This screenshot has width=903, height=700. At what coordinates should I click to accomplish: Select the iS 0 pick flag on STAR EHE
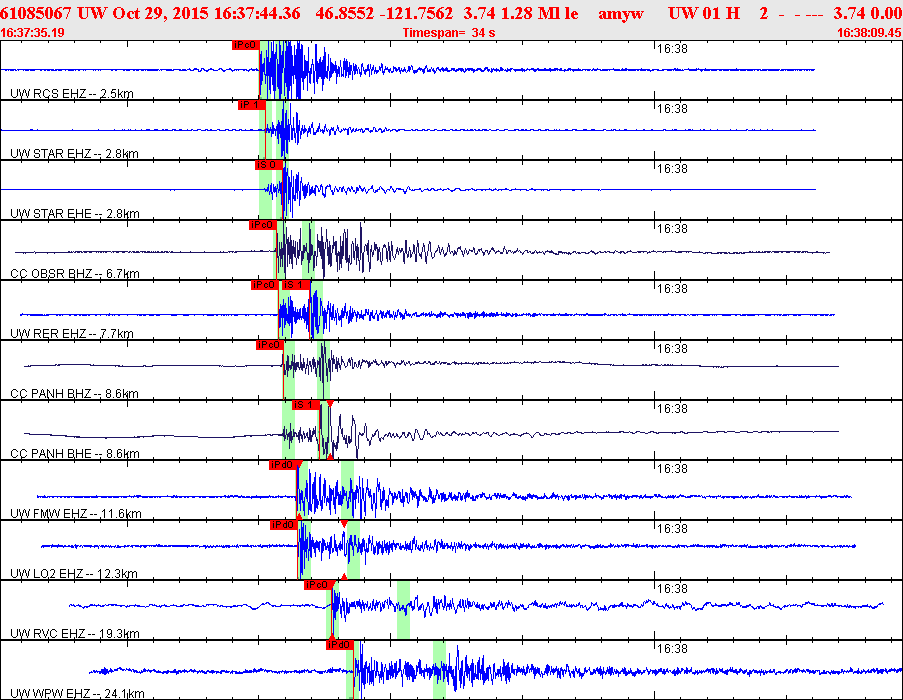tap(269, 165)
